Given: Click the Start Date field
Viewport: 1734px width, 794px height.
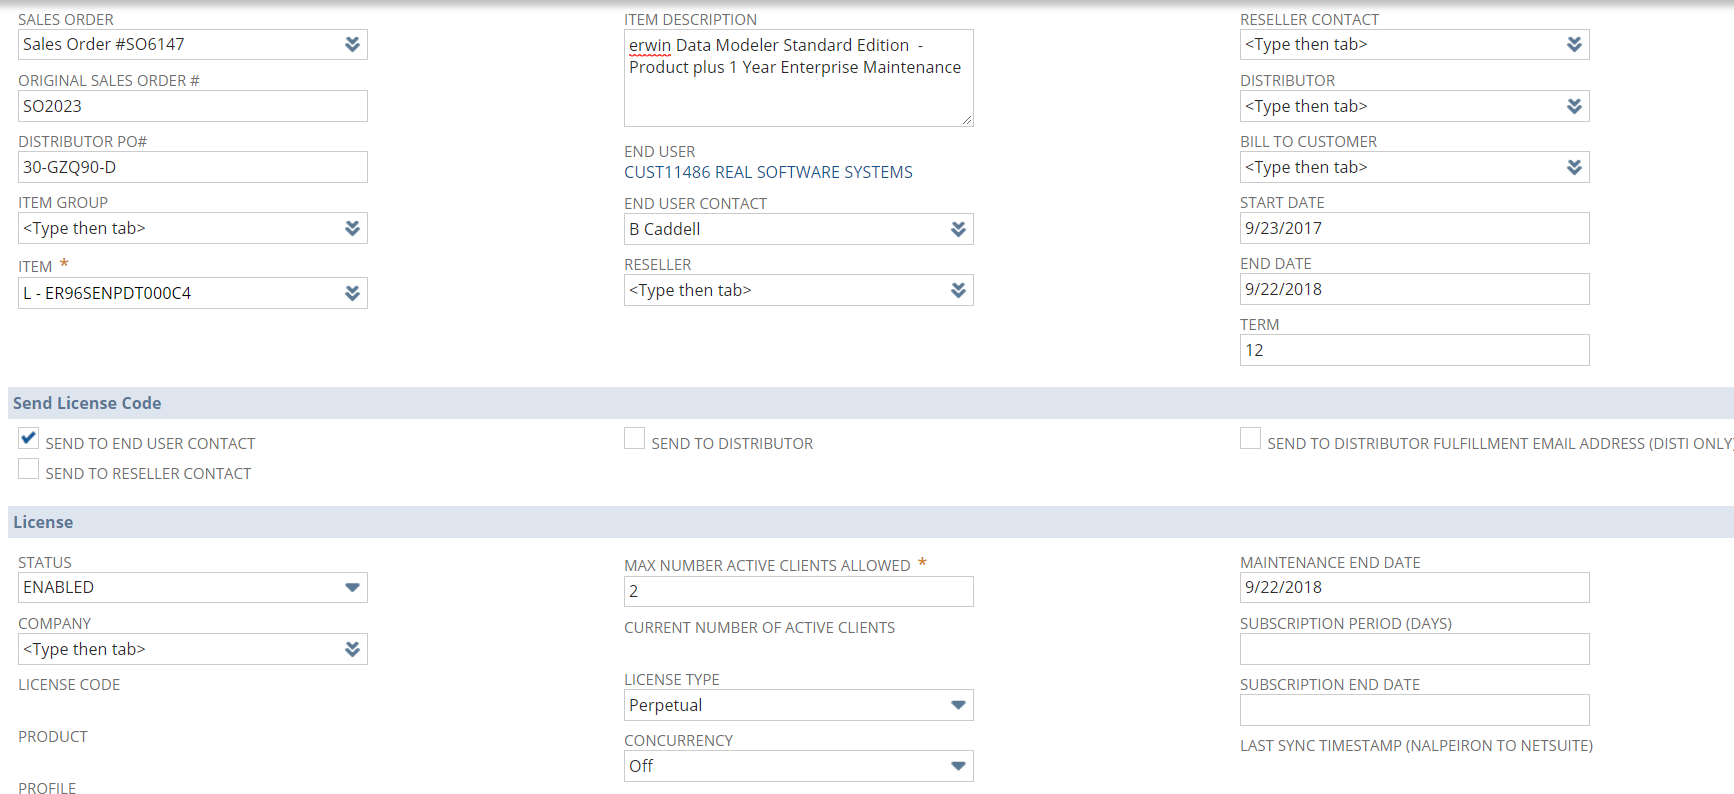Looking at the screenshot, I should (1415, 228).
